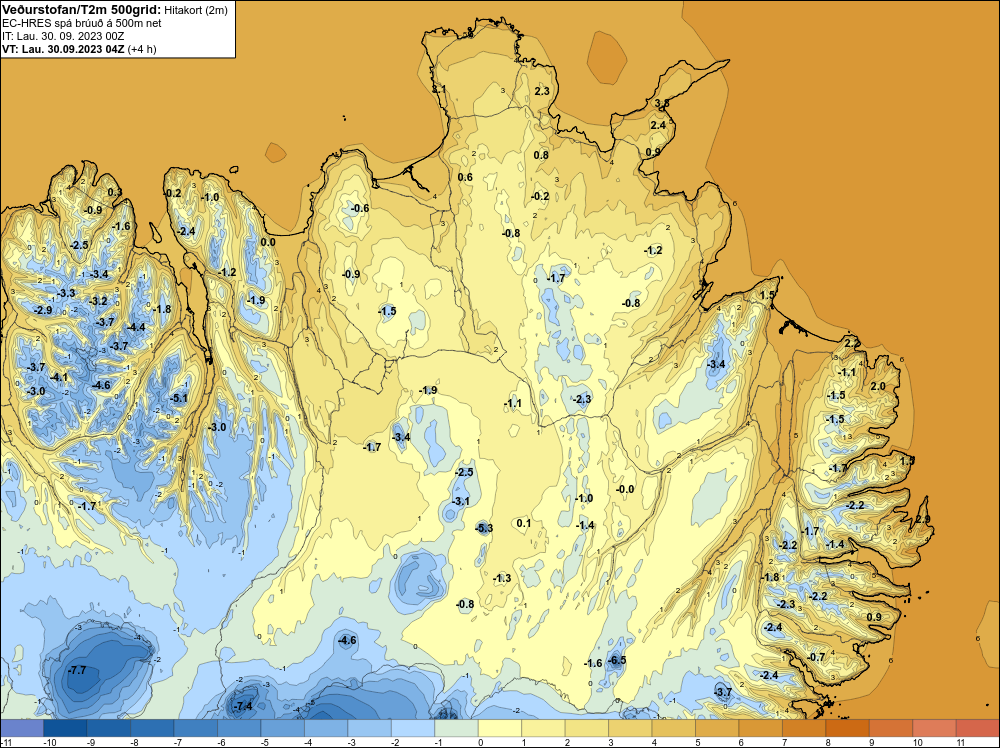Pick the legend swatch between -10 and -9

[x=65, y=728]
